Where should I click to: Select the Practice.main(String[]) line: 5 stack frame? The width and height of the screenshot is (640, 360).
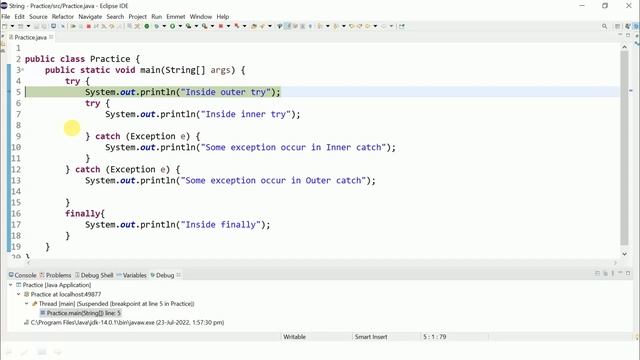pos(80,313)
